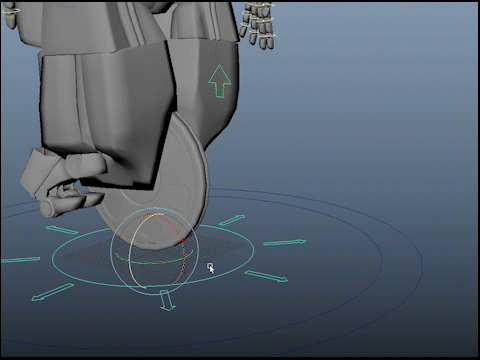Select the up-arrow control on the leg
Viewport: 480px width, 360px height.
(x=219, y=81)
